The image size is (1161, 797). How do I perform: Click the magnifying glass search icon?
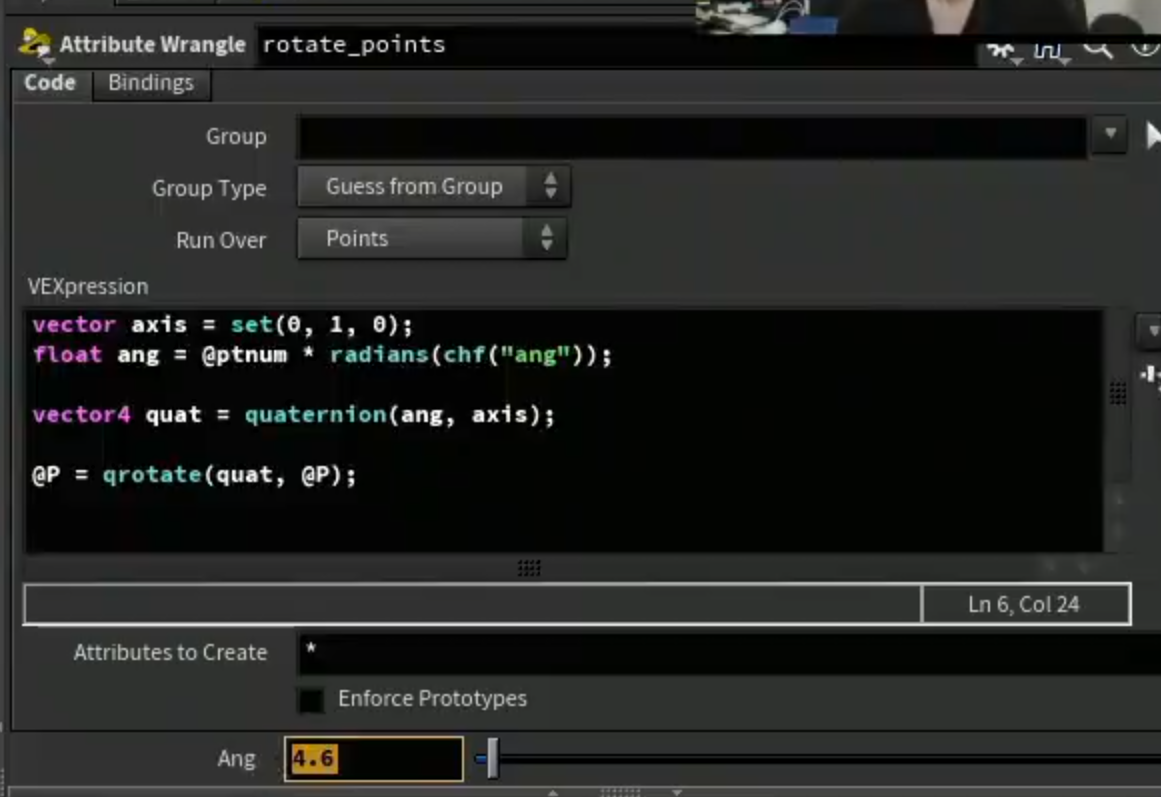[x=1097, y=49]
